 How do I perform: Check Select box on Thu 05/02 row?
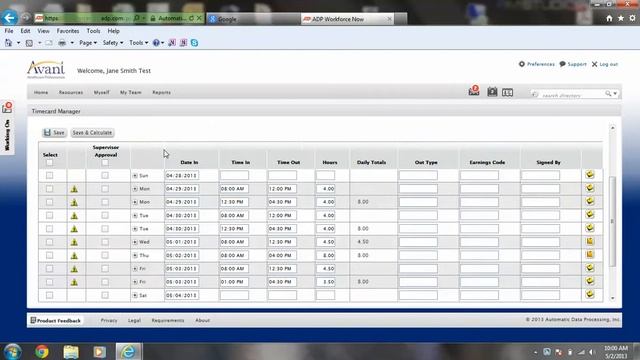(x=49, y=256)
